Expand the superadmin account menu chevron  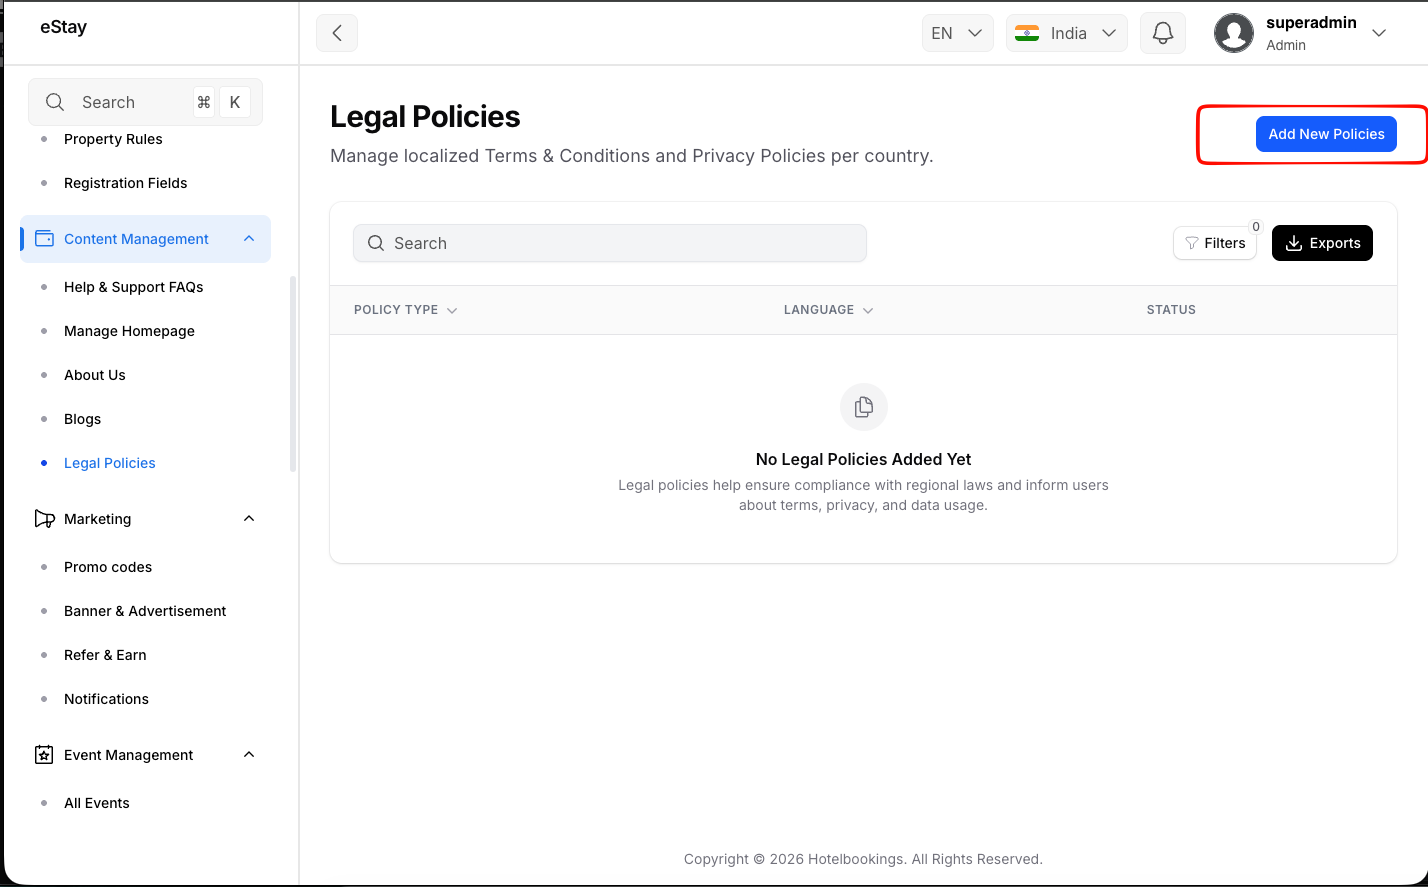click(x=1379, y=33)
